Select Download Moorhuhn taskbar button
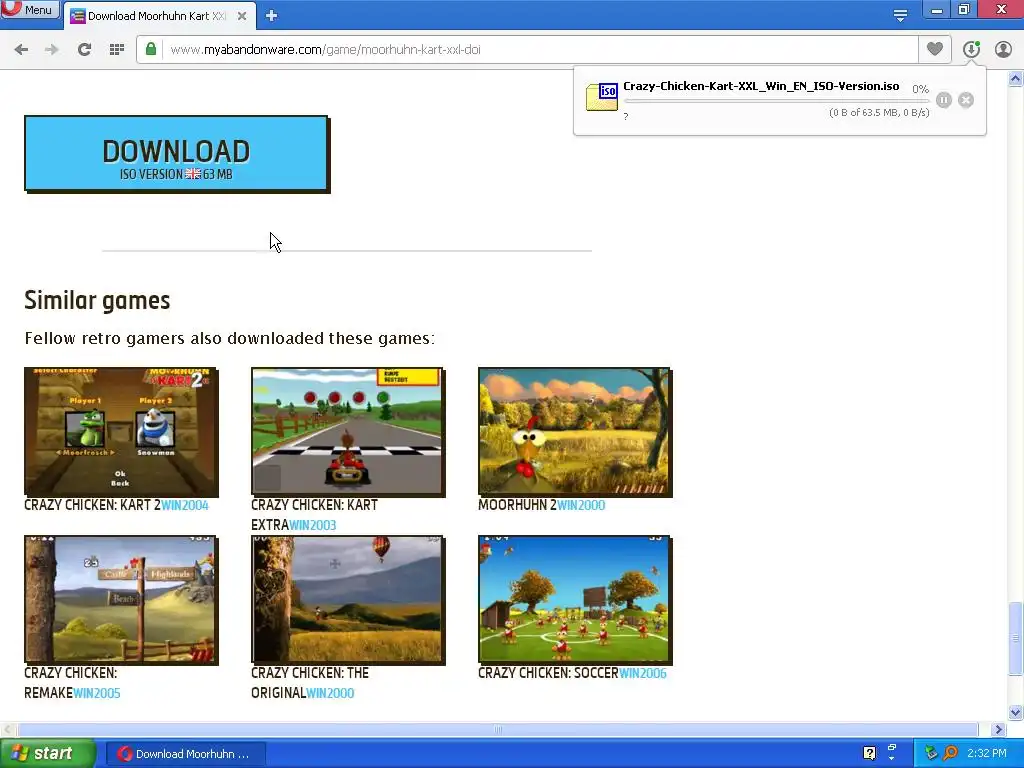This screenshot has width=1024, height=768. 185,754
